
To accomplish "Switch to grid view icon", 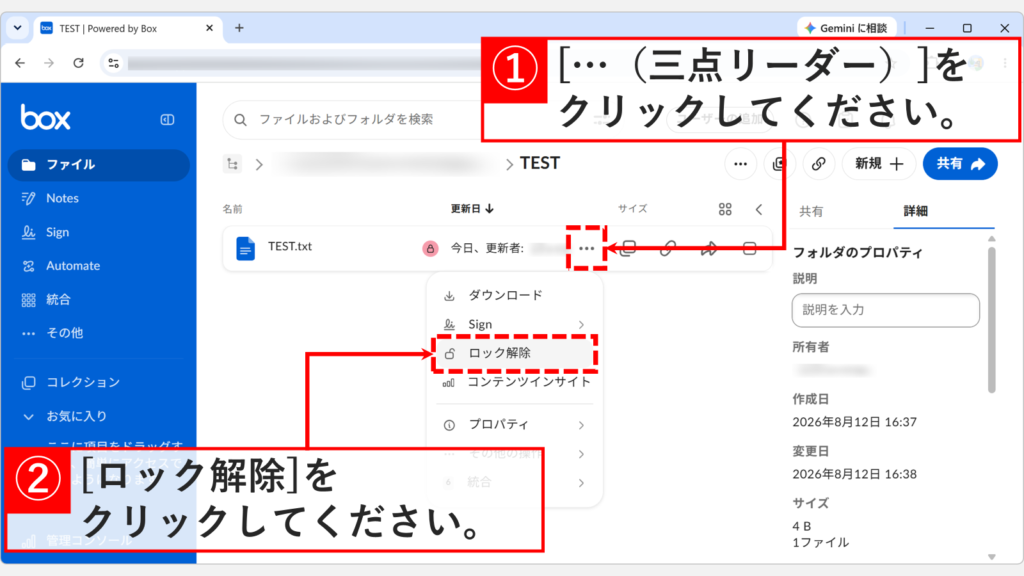I will 725,209.
